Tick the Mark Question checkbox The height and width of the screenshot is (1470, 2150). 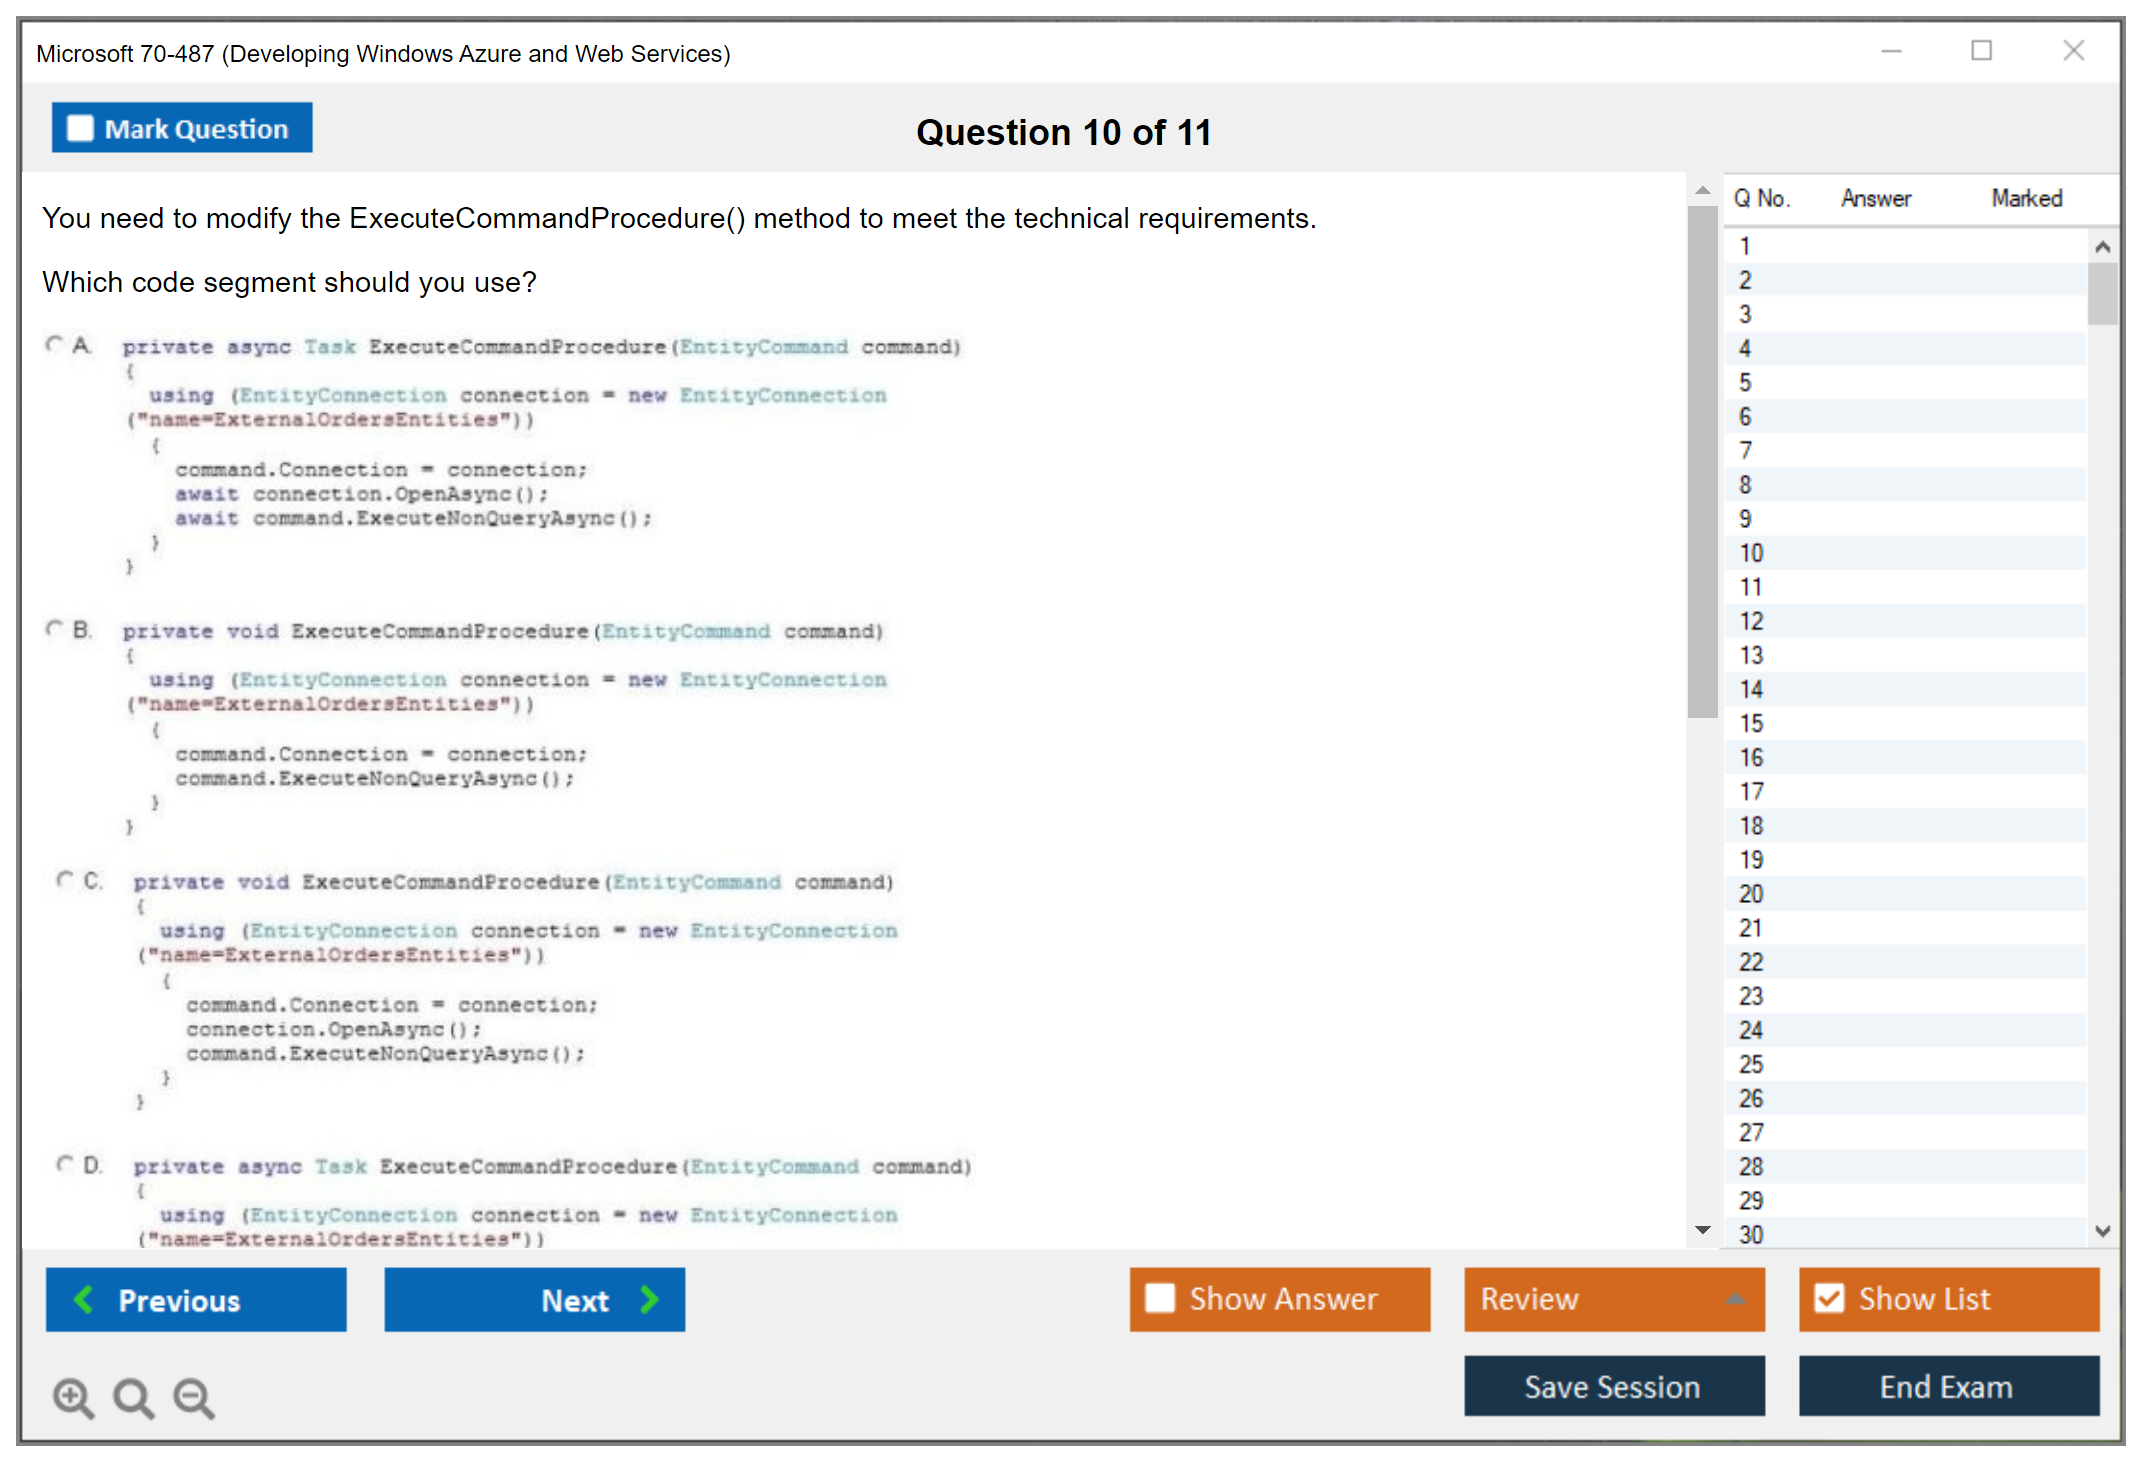tap(80, 128)
